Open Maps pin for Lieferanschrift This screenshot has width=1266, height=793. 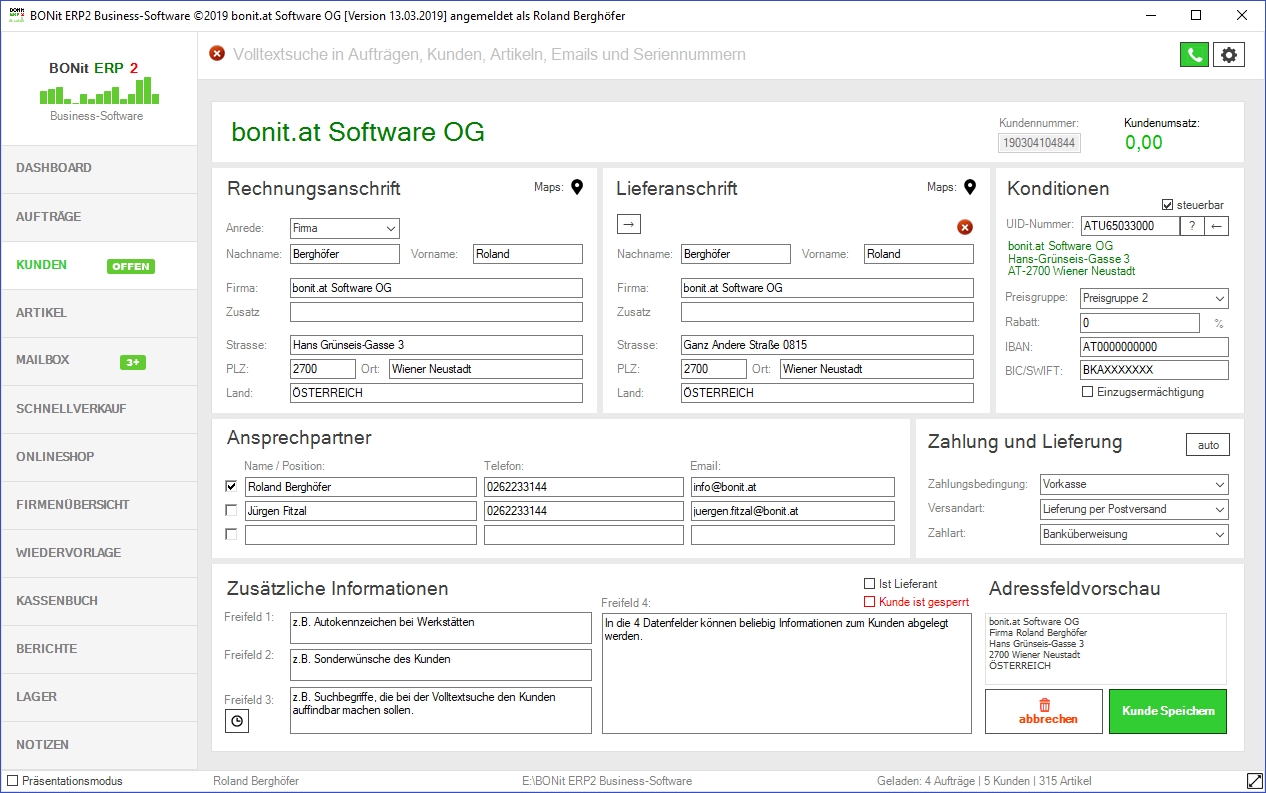pos(969,187)
